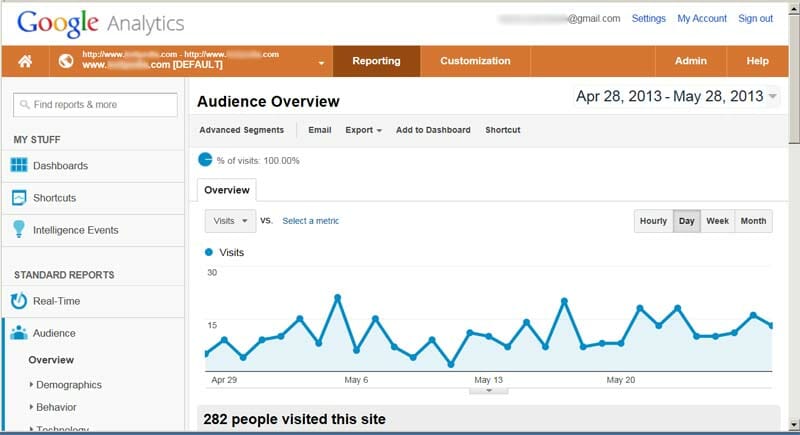Click the Select a metric link

point(310,221)
